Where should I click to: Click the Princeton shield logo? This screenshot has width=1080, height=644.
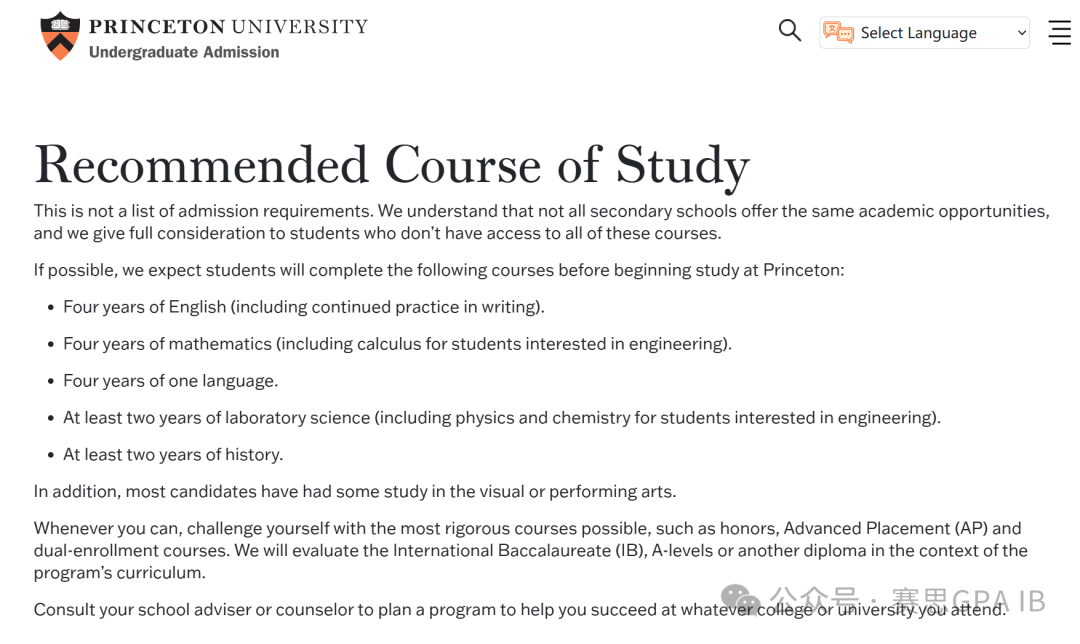[x=59, y=36]
